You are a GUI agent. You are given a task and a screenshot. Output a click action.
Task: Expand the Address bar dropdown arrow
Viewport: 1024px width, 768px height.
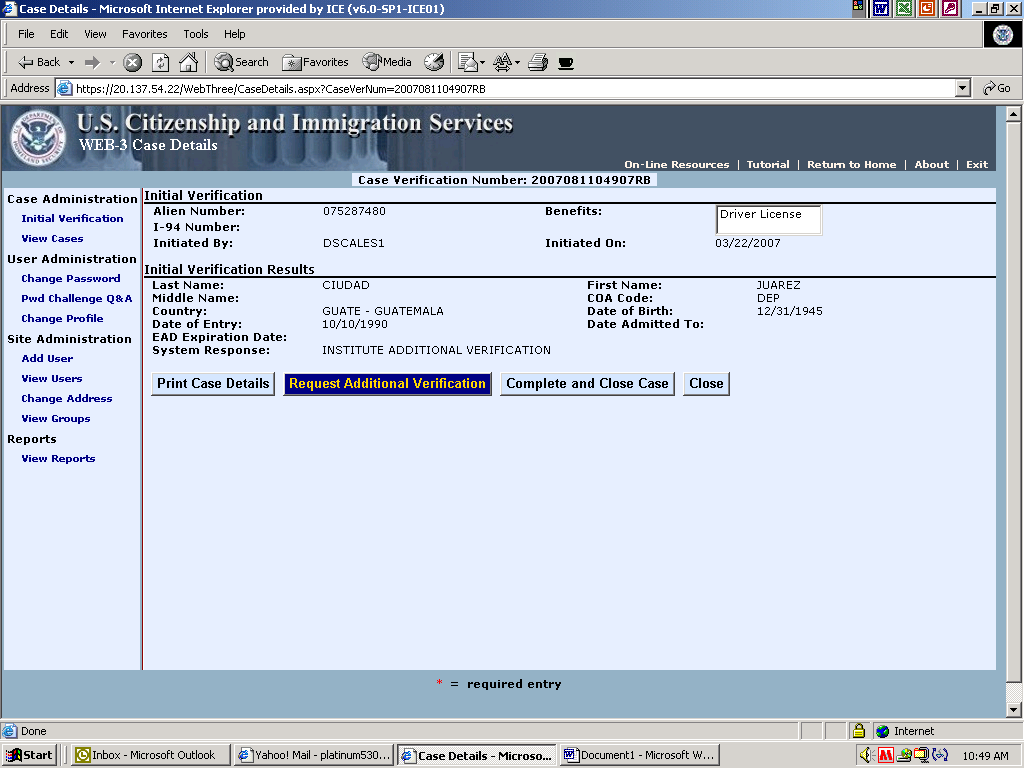click(962, 88)
